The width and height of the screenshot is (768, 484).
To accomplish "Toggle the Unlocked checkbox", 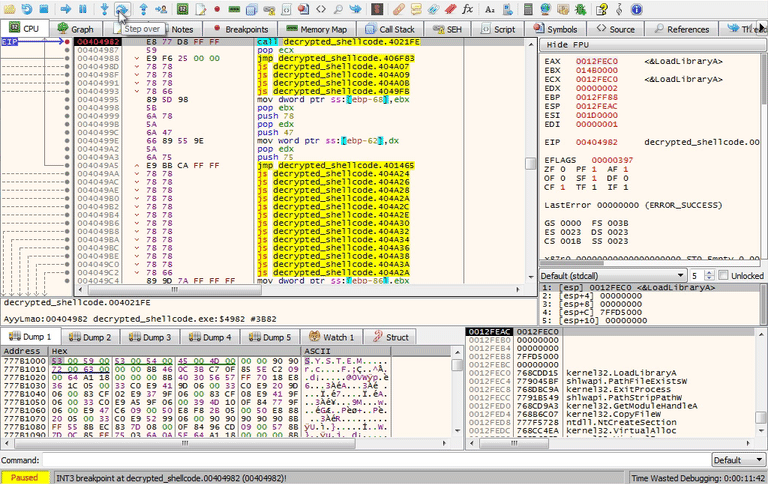I will coord(724,275).
